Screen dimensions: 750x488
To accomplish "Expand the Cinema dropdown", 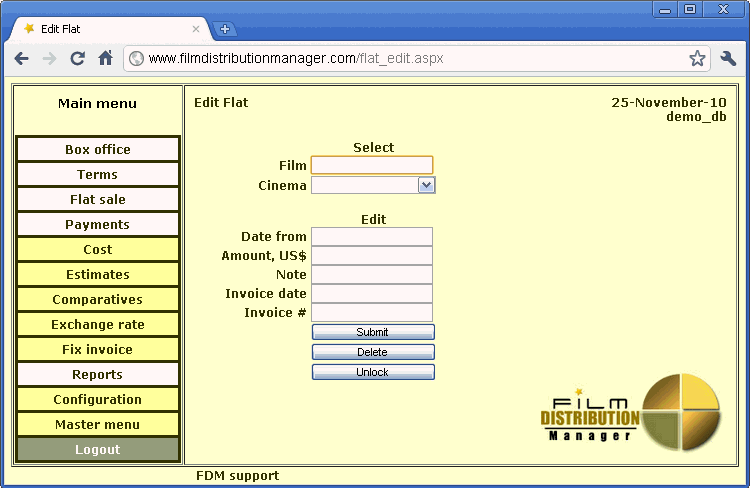I will [x=427, y=185].
